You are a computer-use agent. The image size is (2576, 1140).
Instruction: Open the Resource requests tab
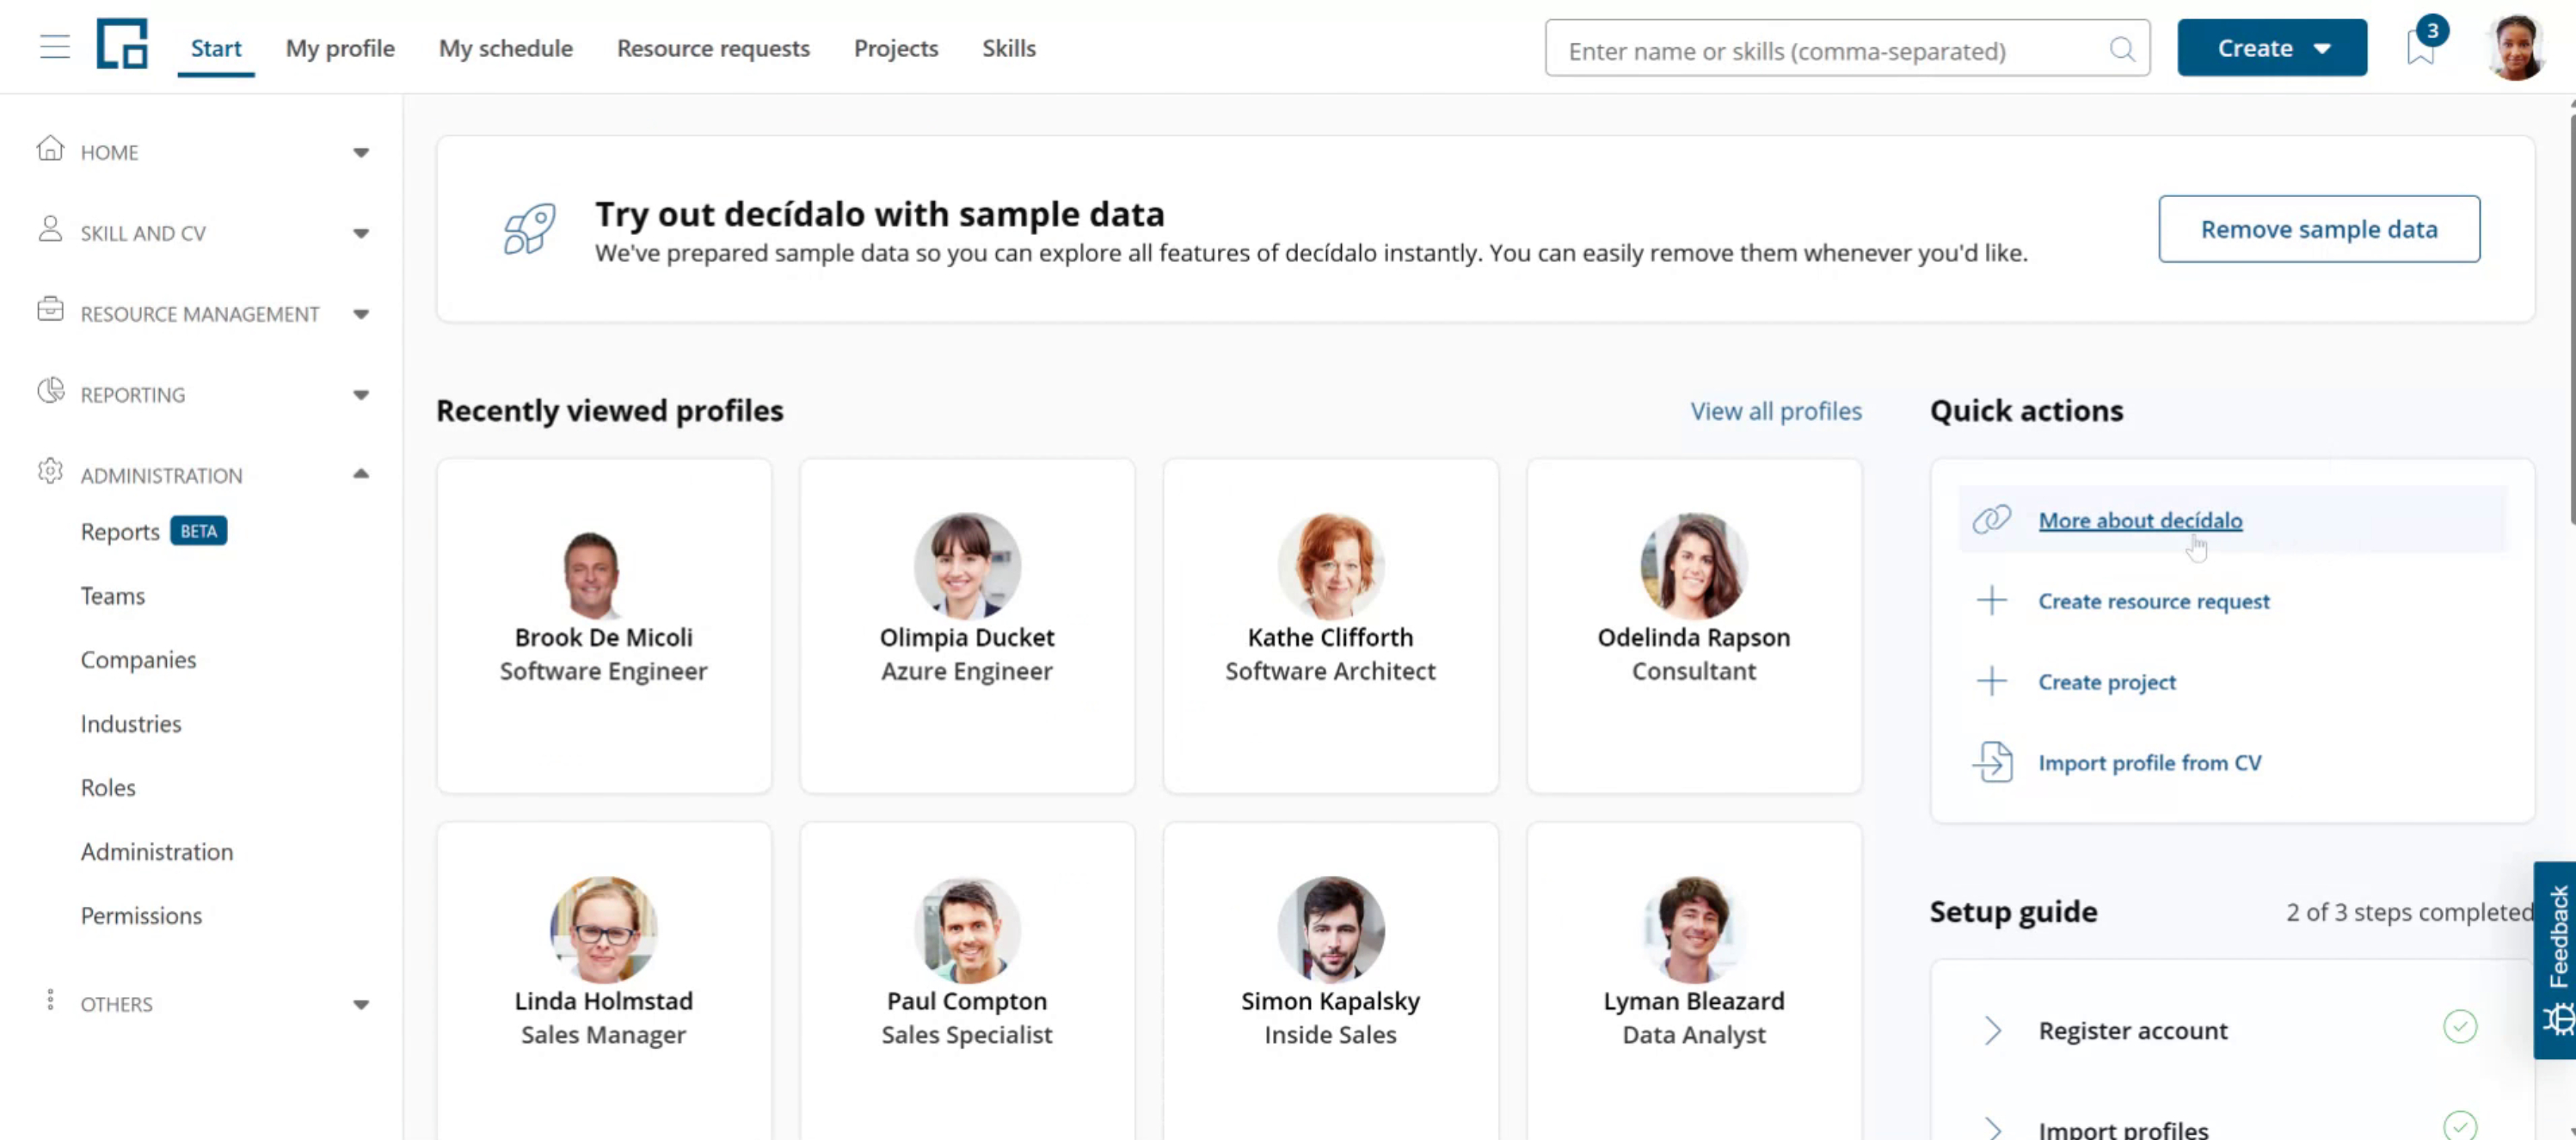click(x=713, y=48)
